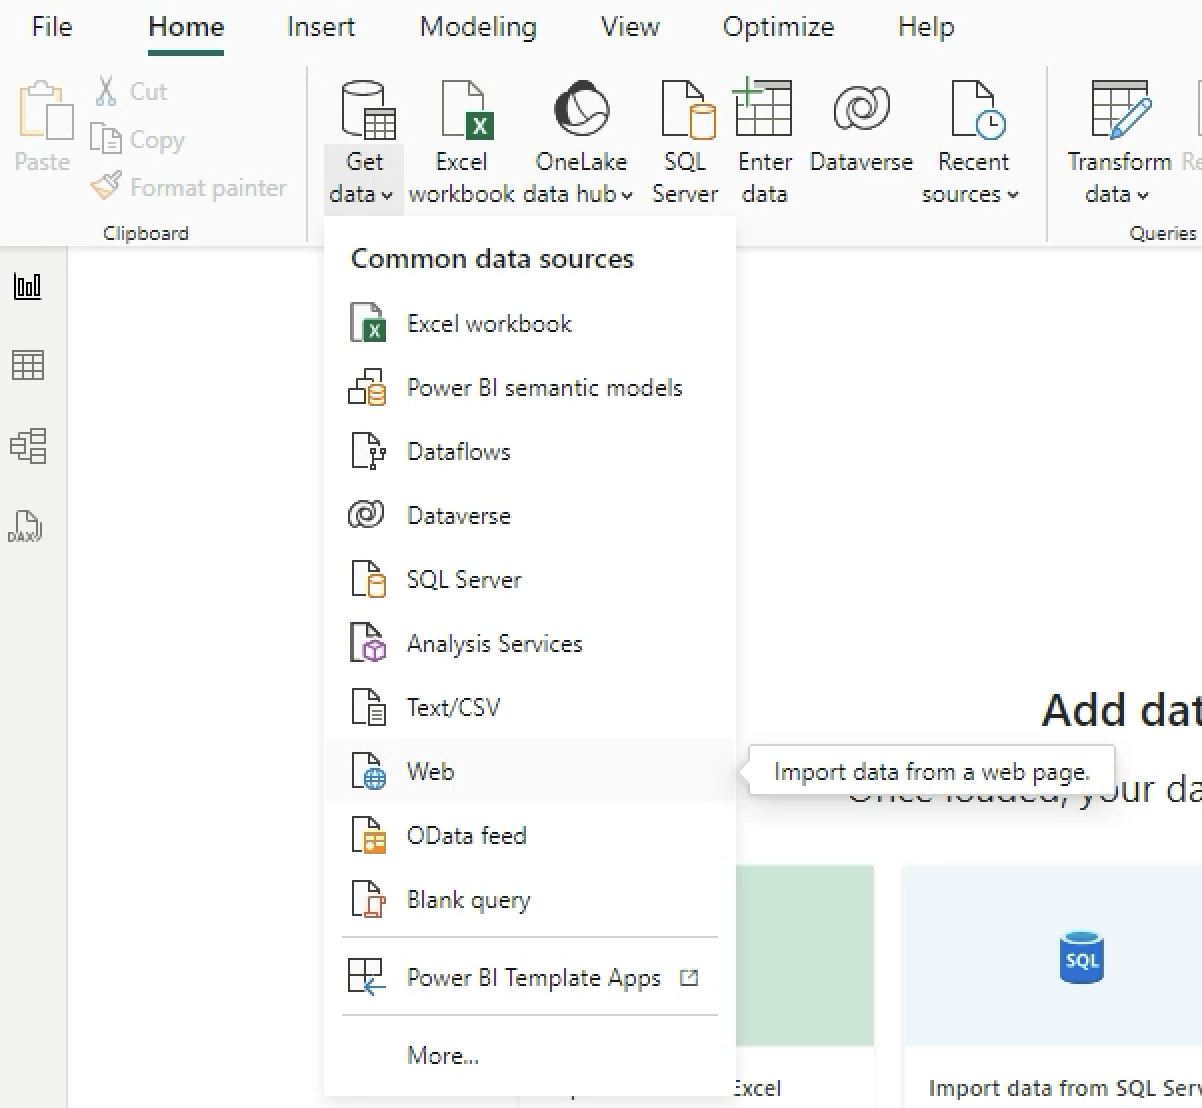Open the Insert ribbon tab
Screen dimensions: 1202x1108
(320, 27)
